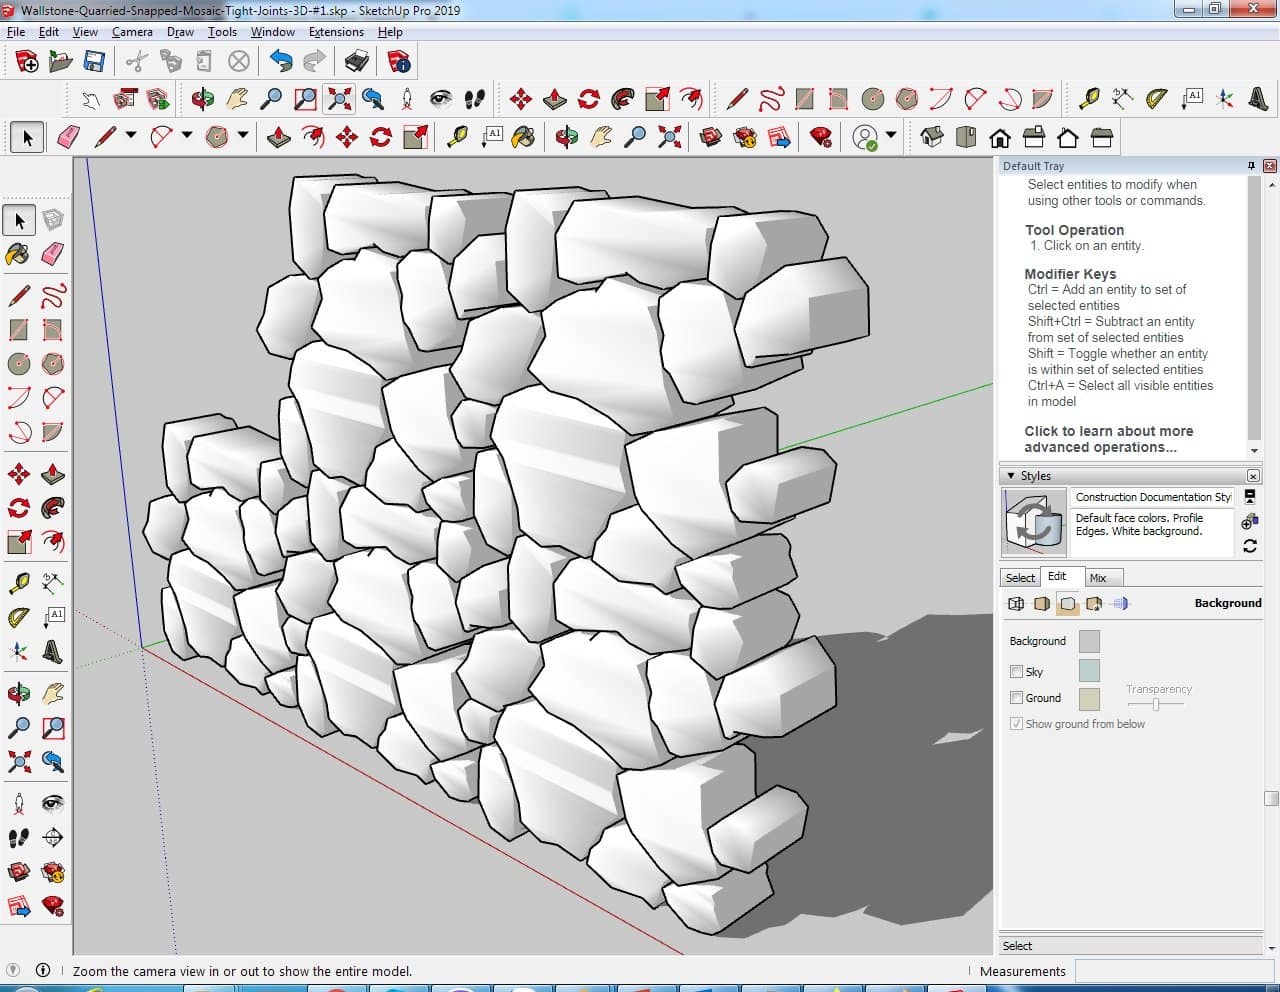The height and width of the screenshot is (992, 1280).
Task: Click the Undo arrow icon
Action: click(281, 62)
